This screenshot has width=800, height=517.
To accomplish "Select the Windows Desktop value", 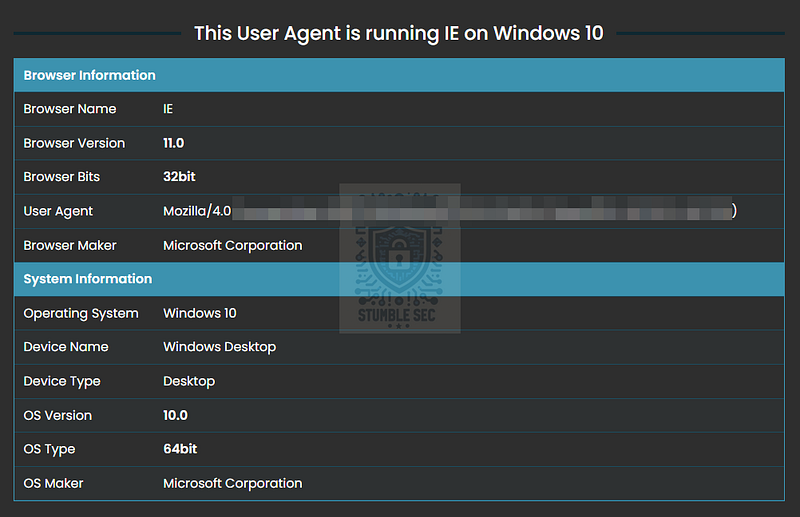I will 219,347.
